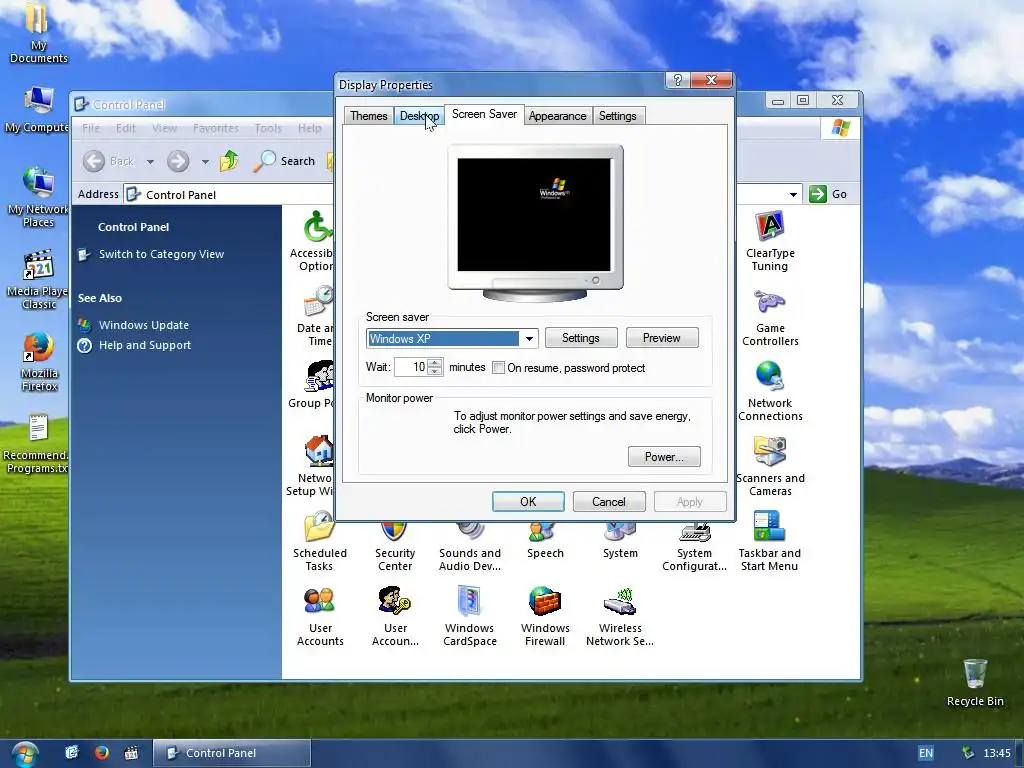Image resolution: width=1024 pixels, height=768 pixels.
Task: Select Media Player Classic desktop shortcut
Action: click(39, 280)
